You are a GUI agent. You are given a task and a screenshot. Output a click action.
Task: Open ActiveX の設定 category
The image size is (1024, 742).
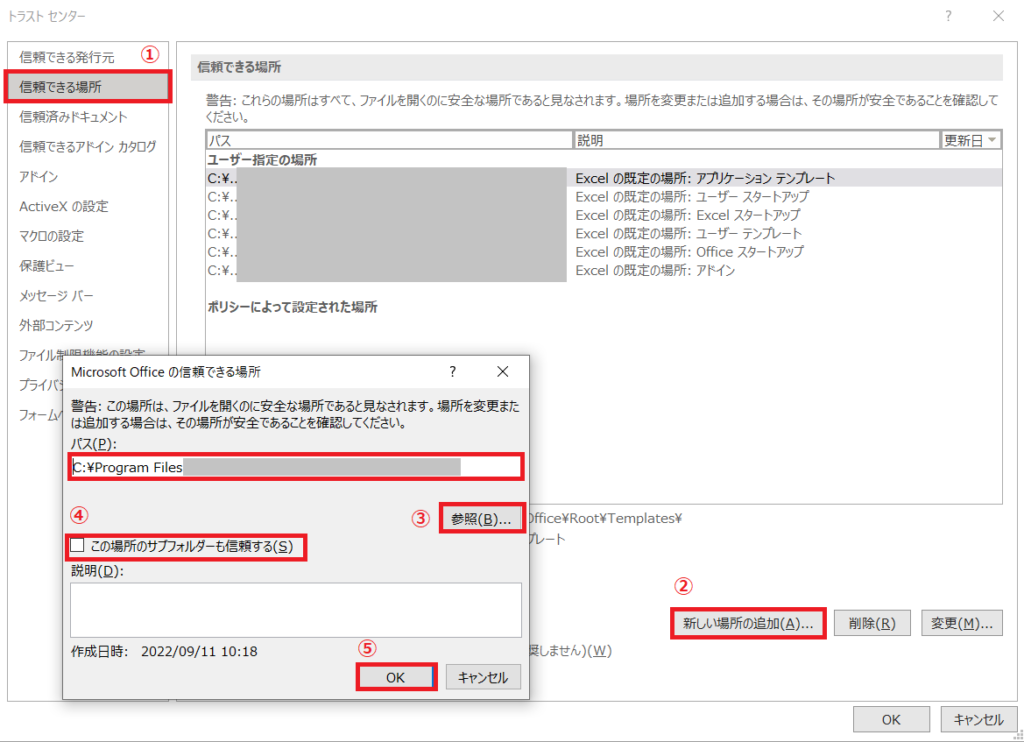click(x=64, y=207)
